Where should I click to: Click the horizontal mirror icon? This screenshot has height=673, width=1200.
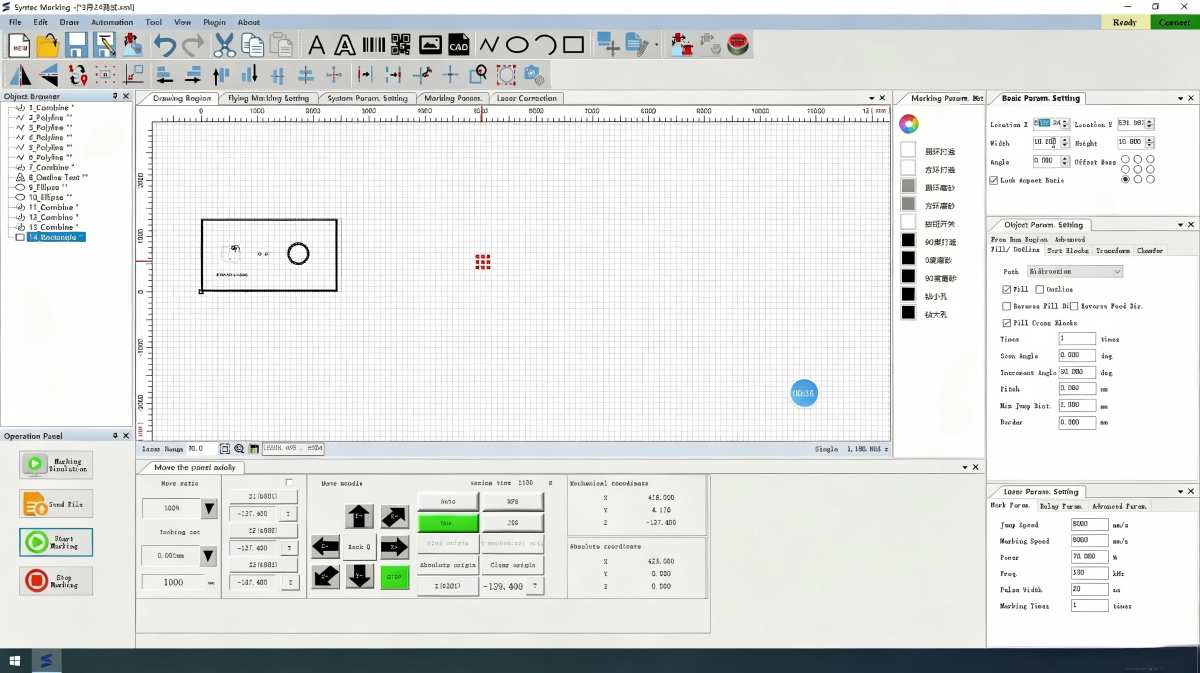20,74
